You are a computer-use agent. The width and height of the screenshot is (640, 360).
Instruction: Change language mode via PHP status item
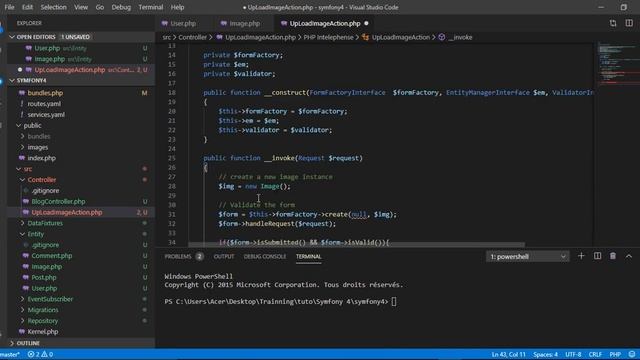615,355
